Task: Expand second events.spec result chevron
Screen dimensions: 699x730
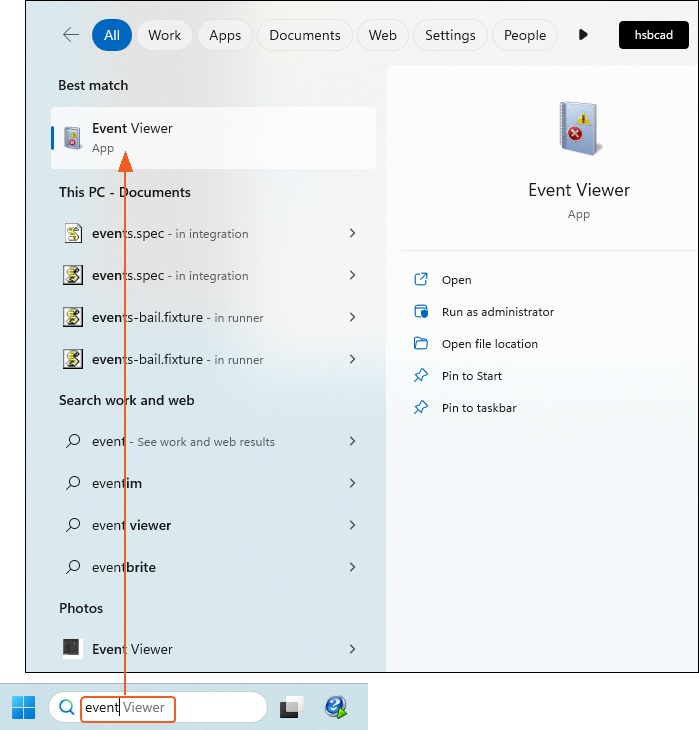Action: (x=353, y=275)
